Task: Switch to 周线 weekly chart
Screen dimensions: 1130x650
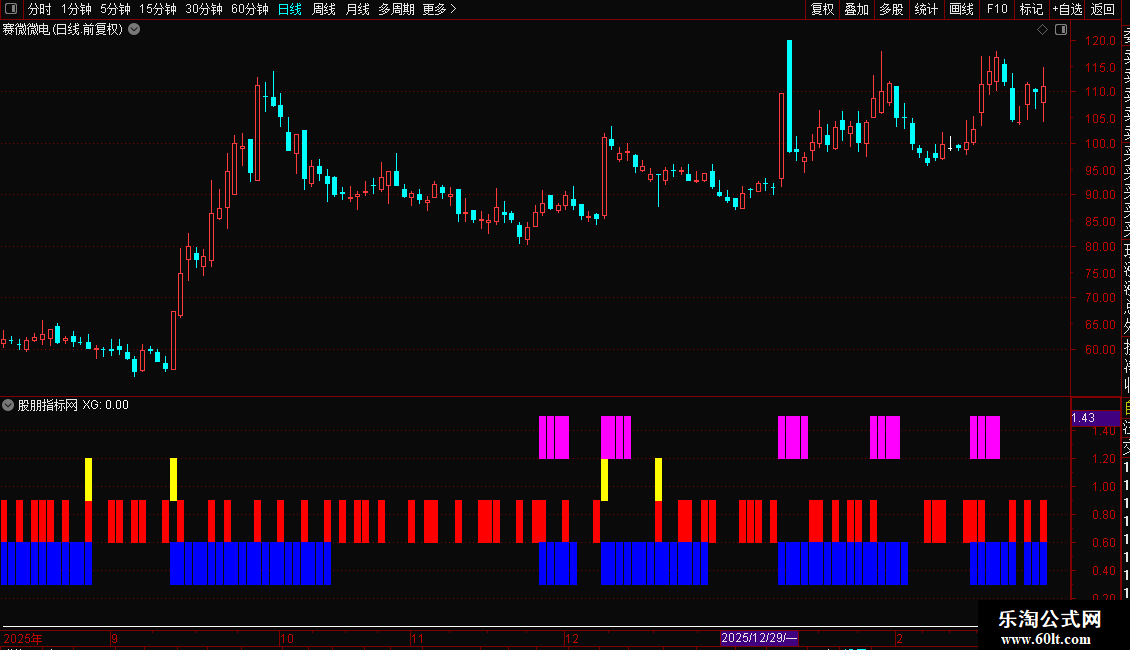Action: (x=324, y=9)
